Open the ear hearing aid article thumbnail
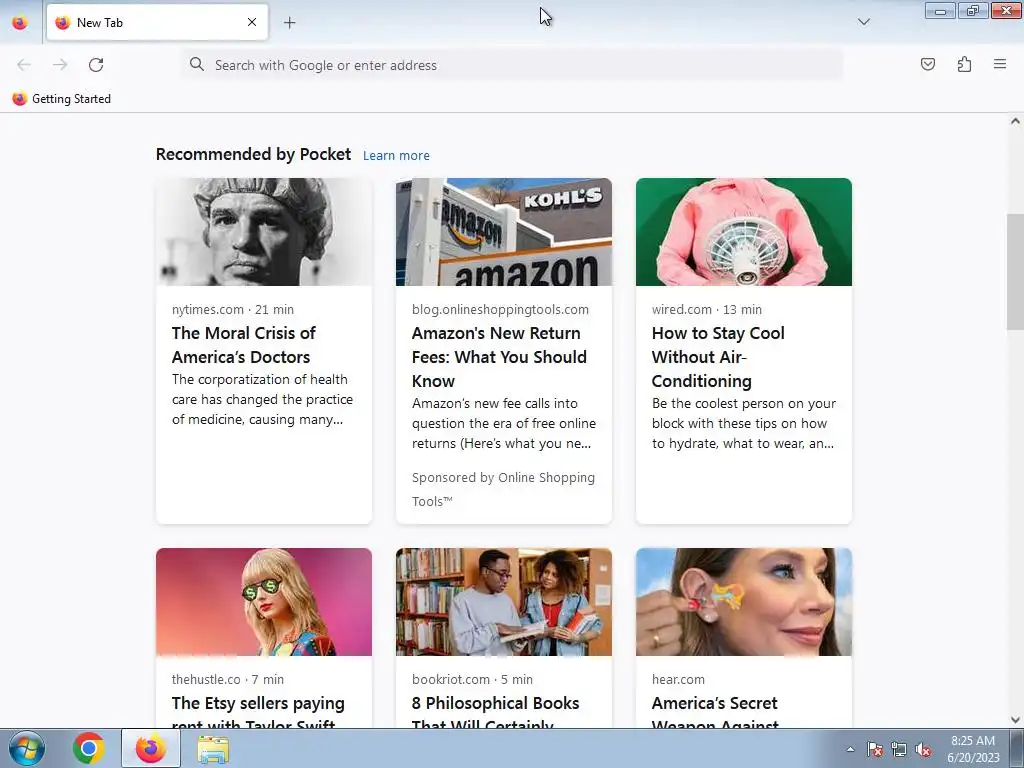Viewport: 1024px width, 768px height. point(744,601)
